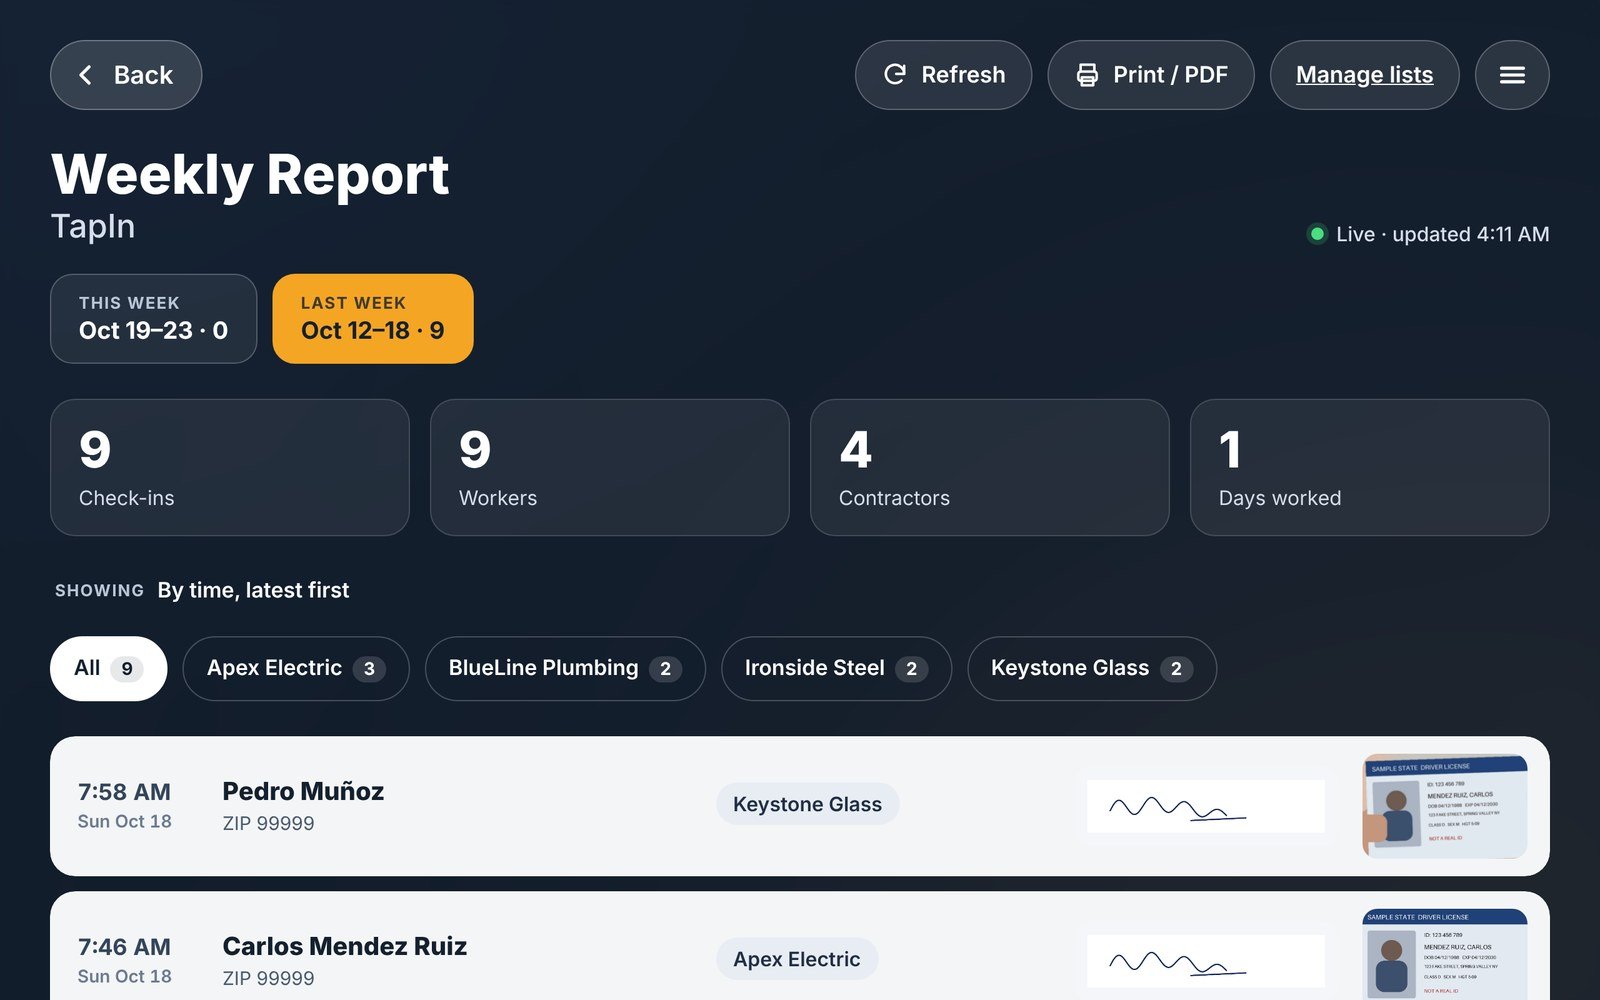Click the 'Live · updated 4:11 AM' status
The height and width of the screenshot is (1000, 1600).
[1429, 234]
